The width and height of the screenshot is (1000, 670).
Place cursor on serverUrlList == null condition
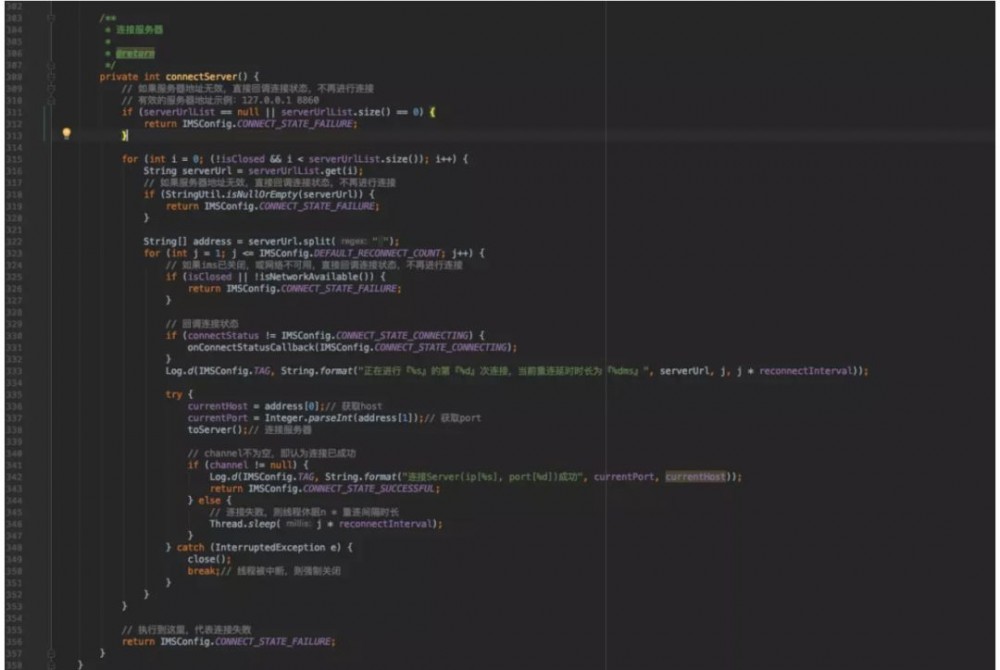coord(200,112)
